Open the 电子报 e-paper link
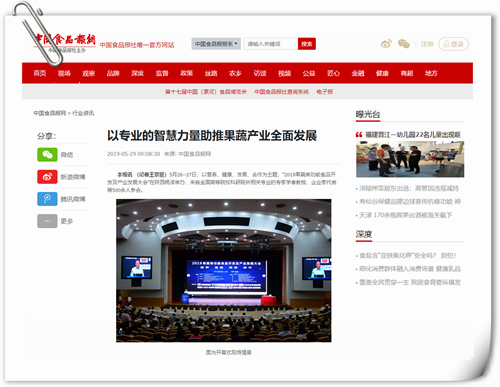 (x=325, y=92)
